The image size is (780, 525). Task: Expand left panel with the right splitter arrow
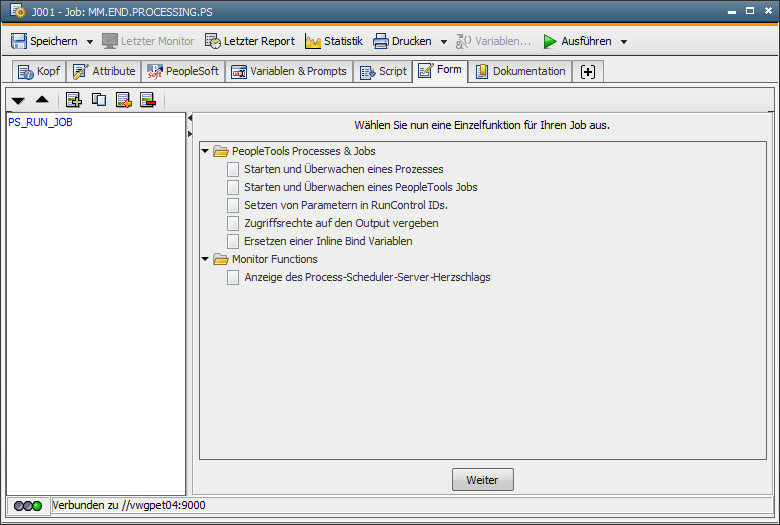pyautogui.click(x=190, y=134)
